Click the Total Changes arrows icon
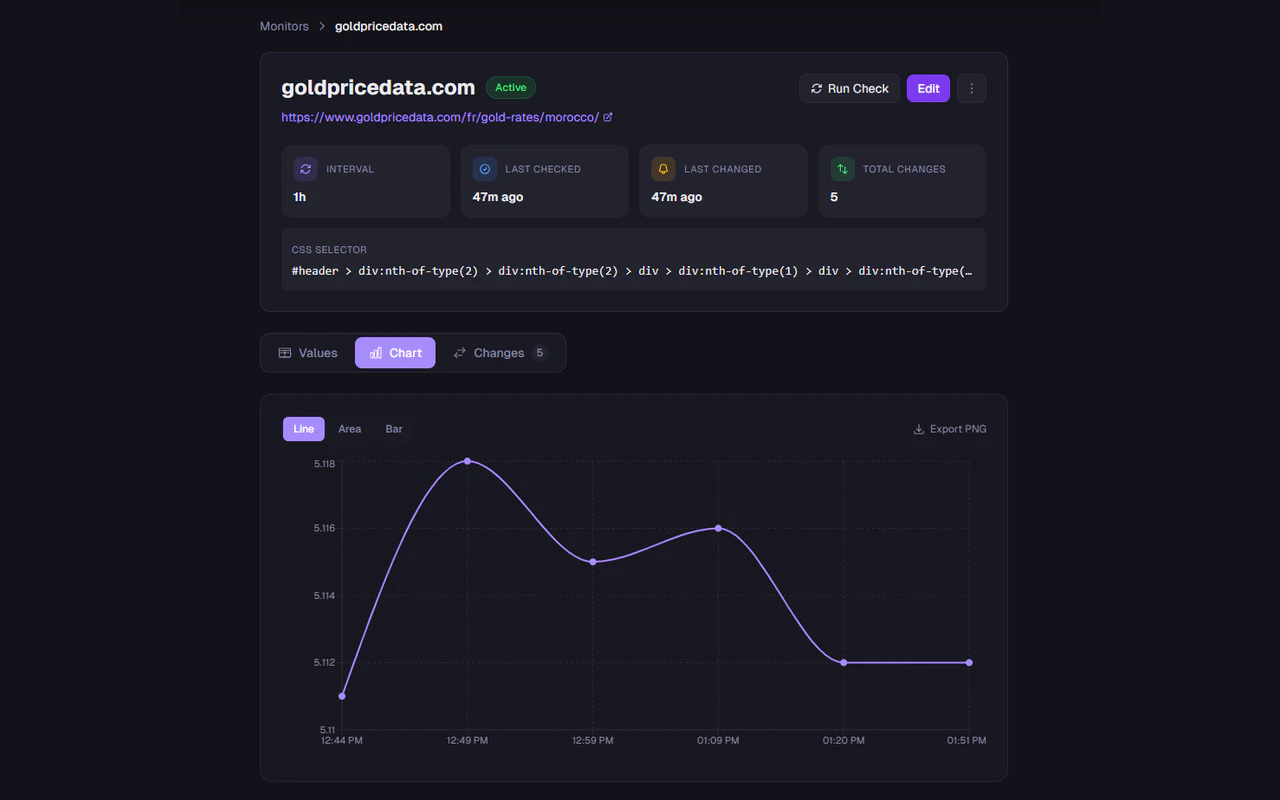The width and height of the screenshot is (1280, 800). point(842,169)
